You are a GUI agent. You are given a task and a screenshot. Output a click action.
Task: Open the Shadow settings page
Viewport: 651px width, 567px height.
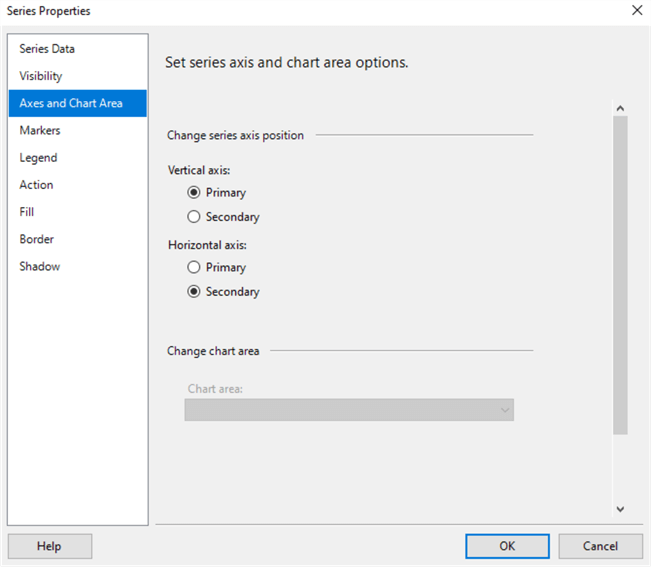(40, 266)
